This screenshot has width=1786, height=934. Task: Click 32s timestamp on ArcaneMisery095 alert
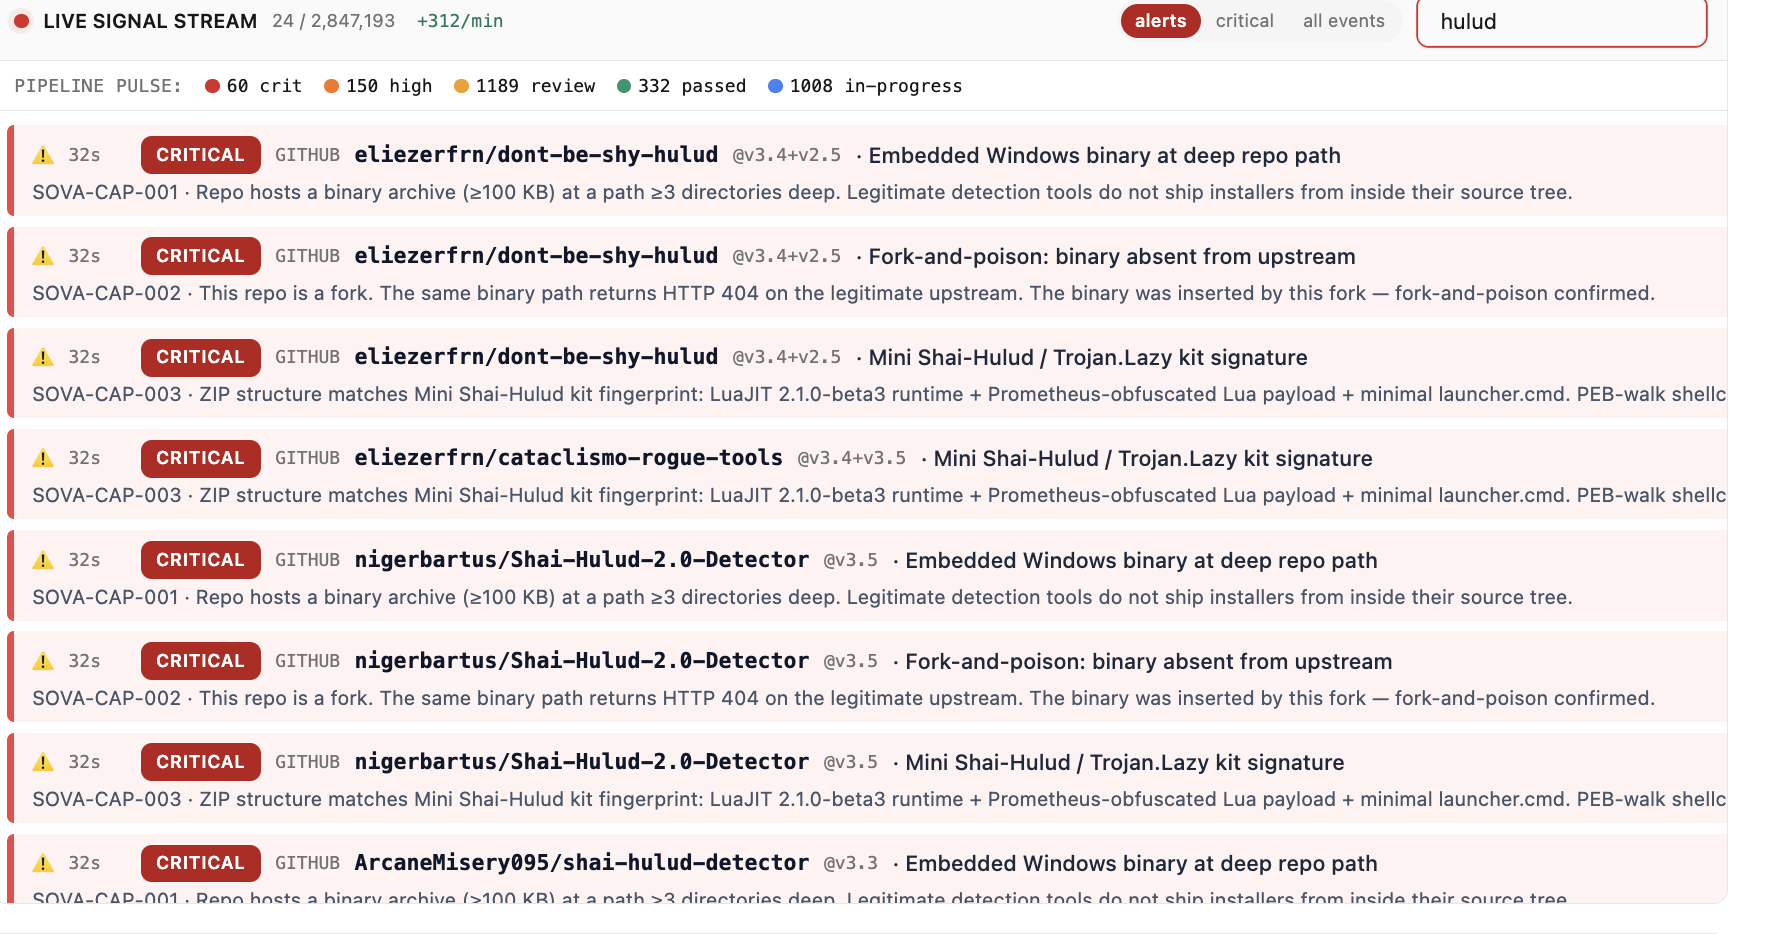(84, 863)
